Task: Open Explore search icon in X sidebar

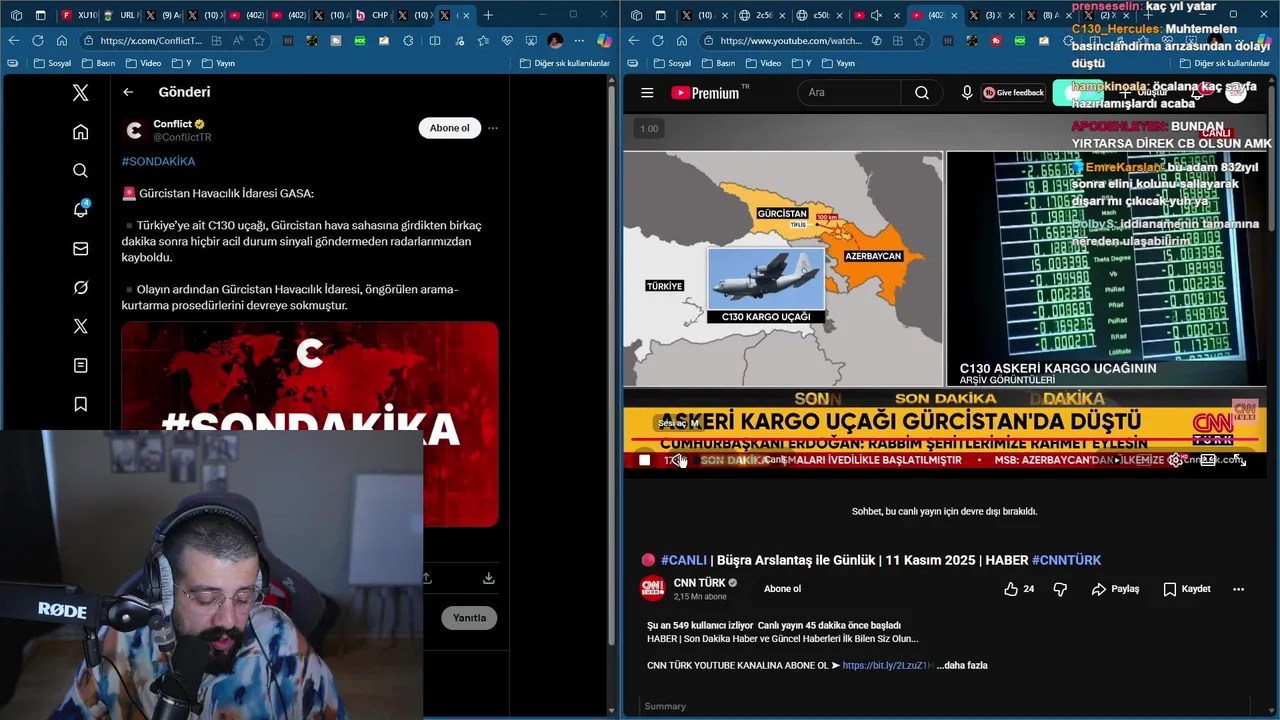Action: (x=81, y=171)
